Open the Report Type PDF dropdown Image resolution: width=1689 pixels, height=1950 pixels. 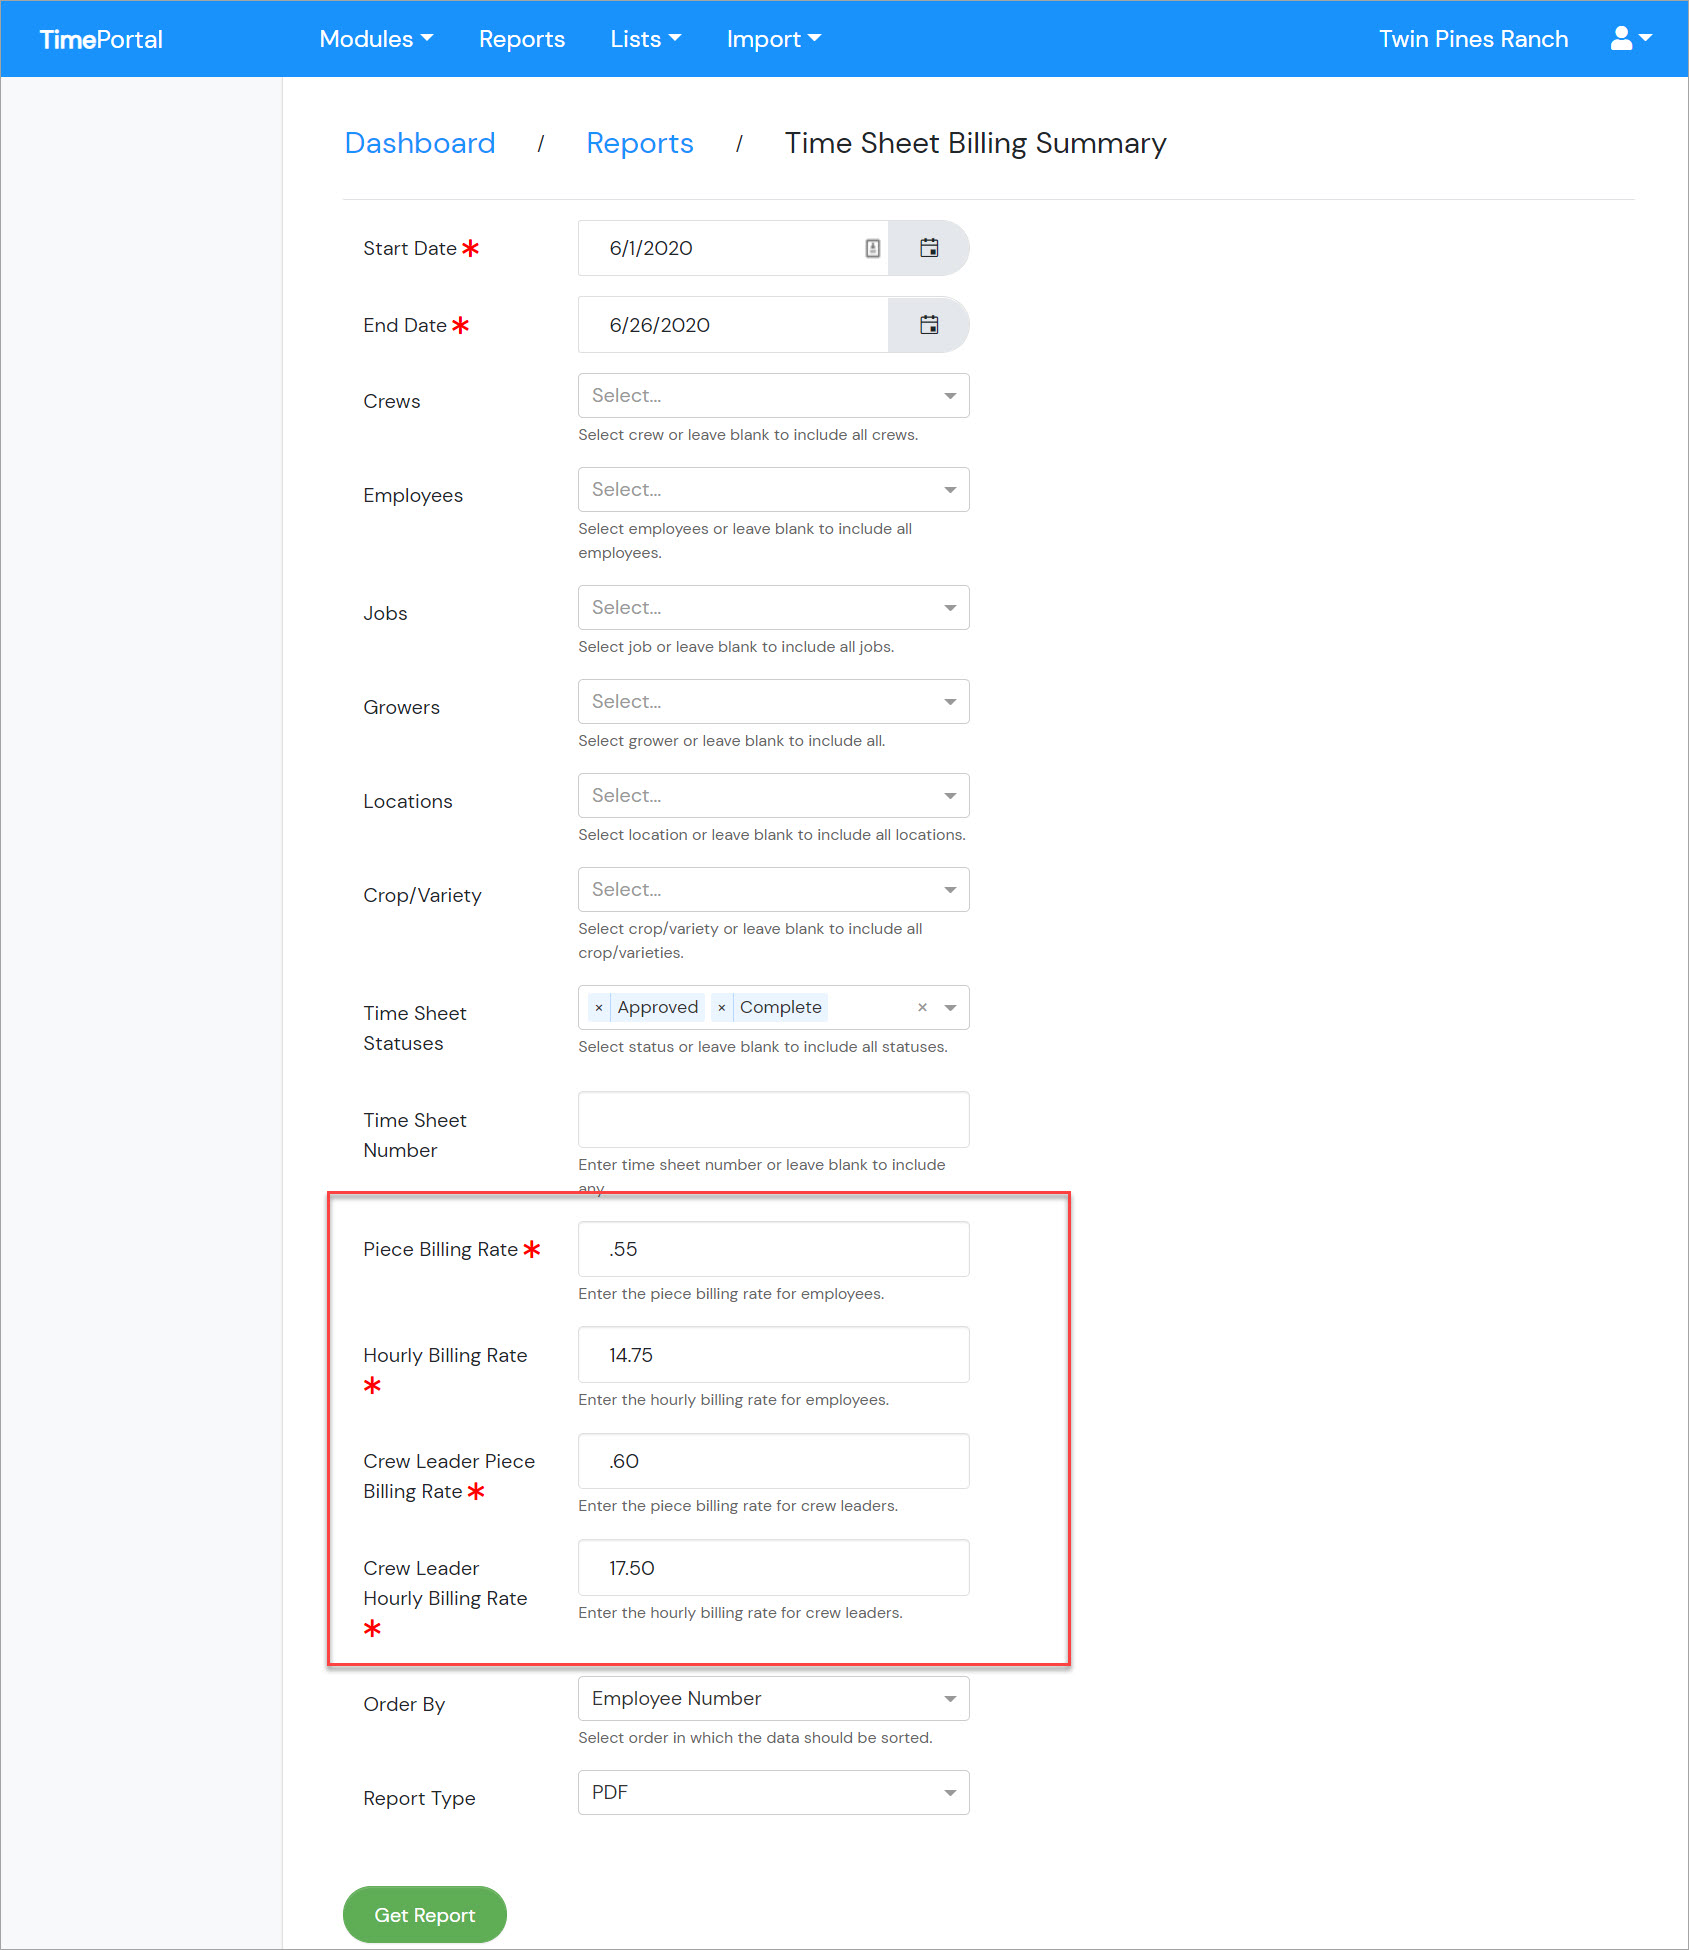773,1793
